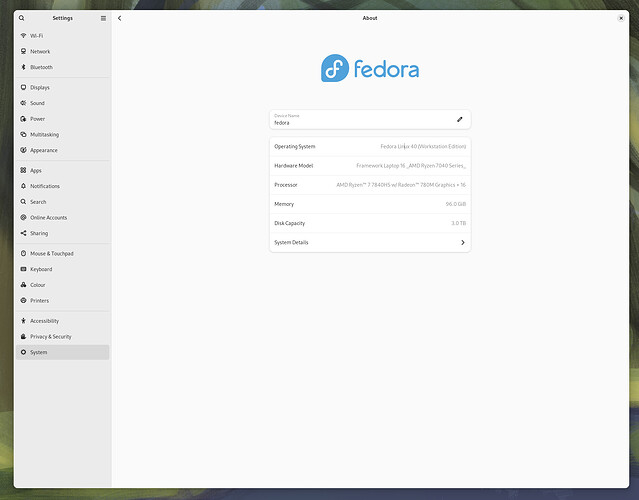The width and height of the screenshot is (639, 500).
Task: Select Keyboard label in sidebar
Action: coord(41,269)
